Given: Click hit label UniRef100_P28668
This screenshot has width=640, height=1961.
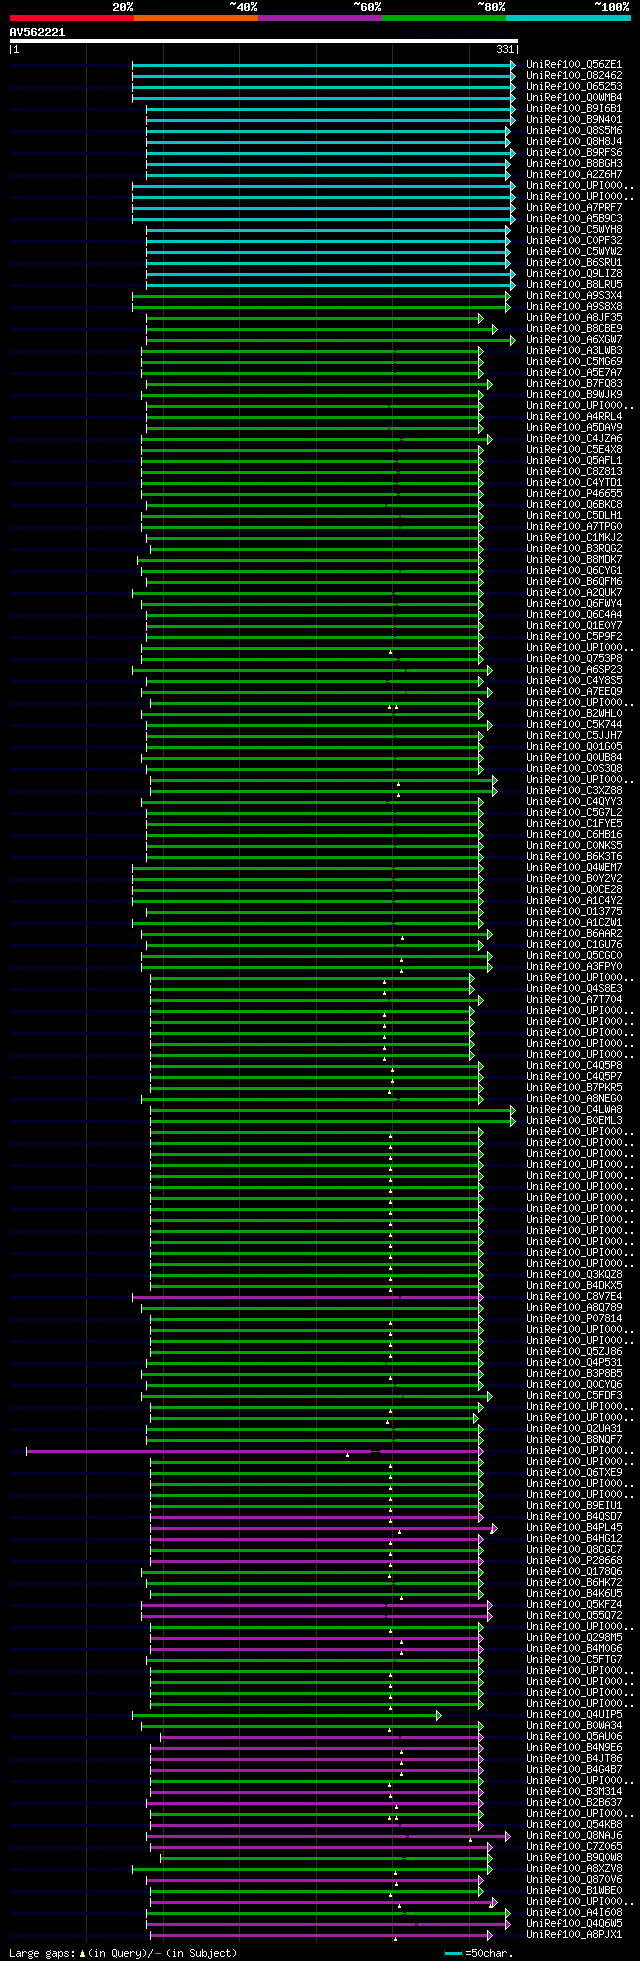Looking at the screenshot, I should tap(574, 1560).
